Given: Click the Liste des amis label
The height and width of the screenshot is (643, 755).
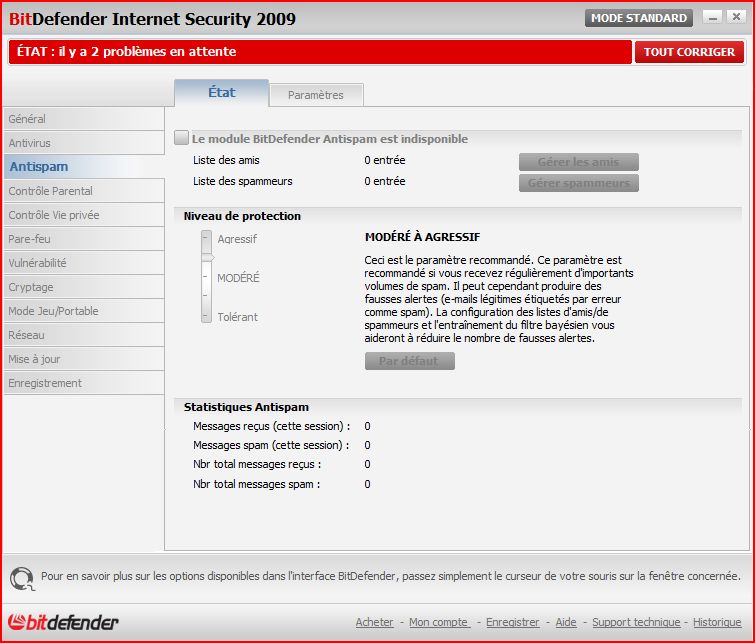Looking at the screenshot, I should point(226,160).
